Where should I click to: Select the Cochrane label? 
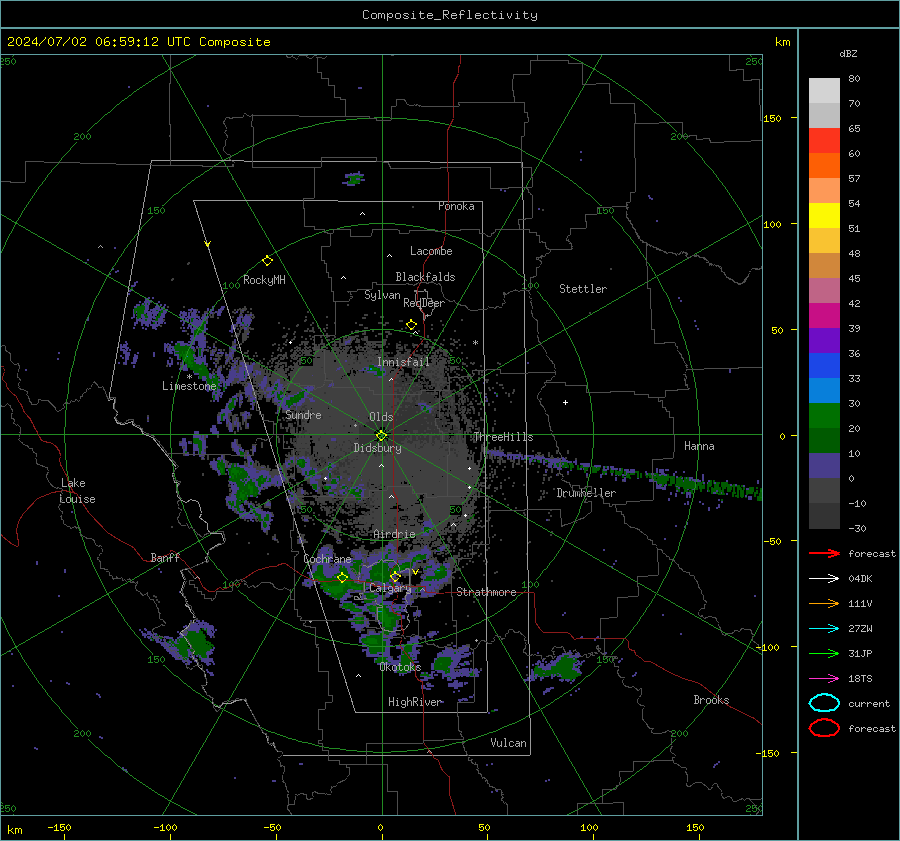pyautogui.click(x=327, y=559)
